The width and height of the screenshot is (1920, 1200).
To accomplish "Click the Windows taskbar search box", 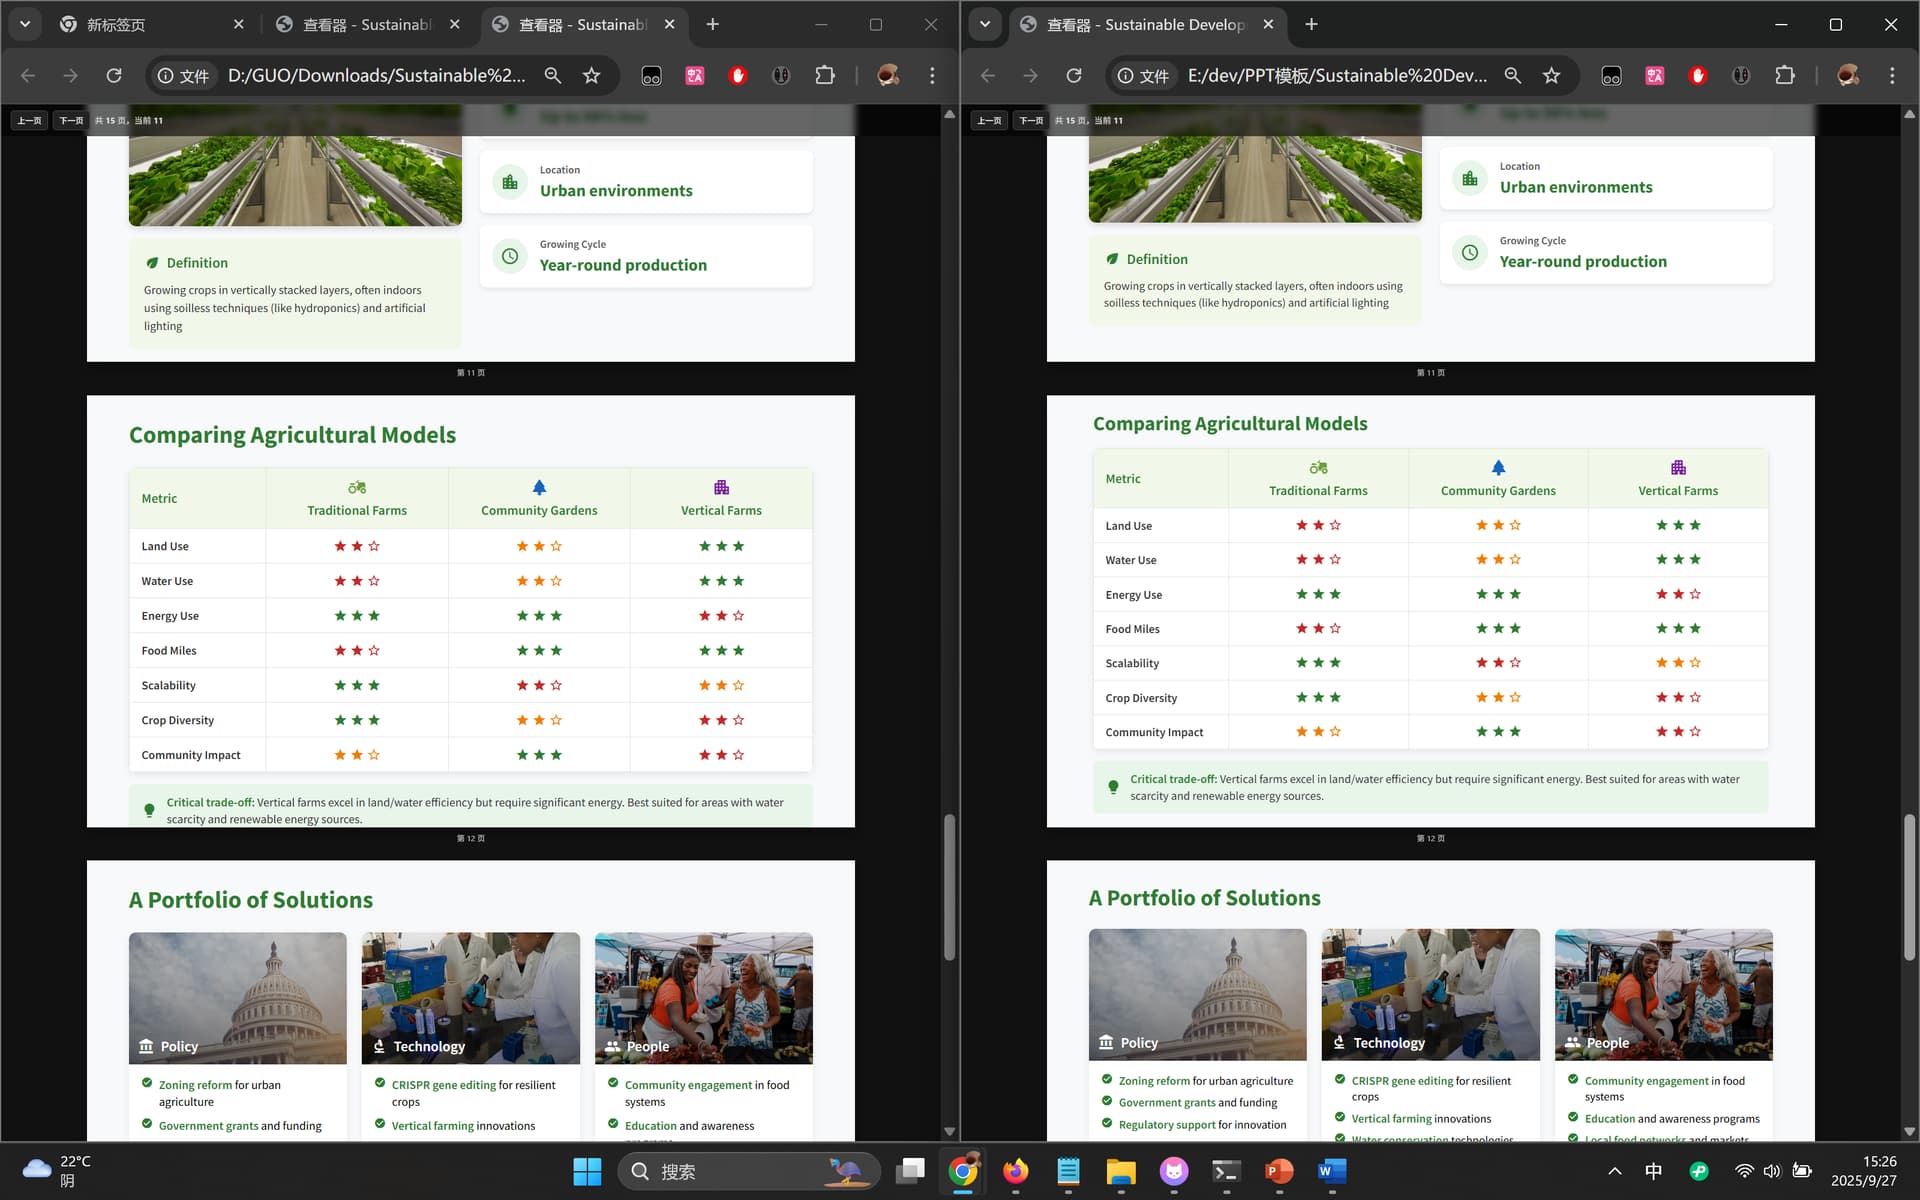I will (749, 1171).
